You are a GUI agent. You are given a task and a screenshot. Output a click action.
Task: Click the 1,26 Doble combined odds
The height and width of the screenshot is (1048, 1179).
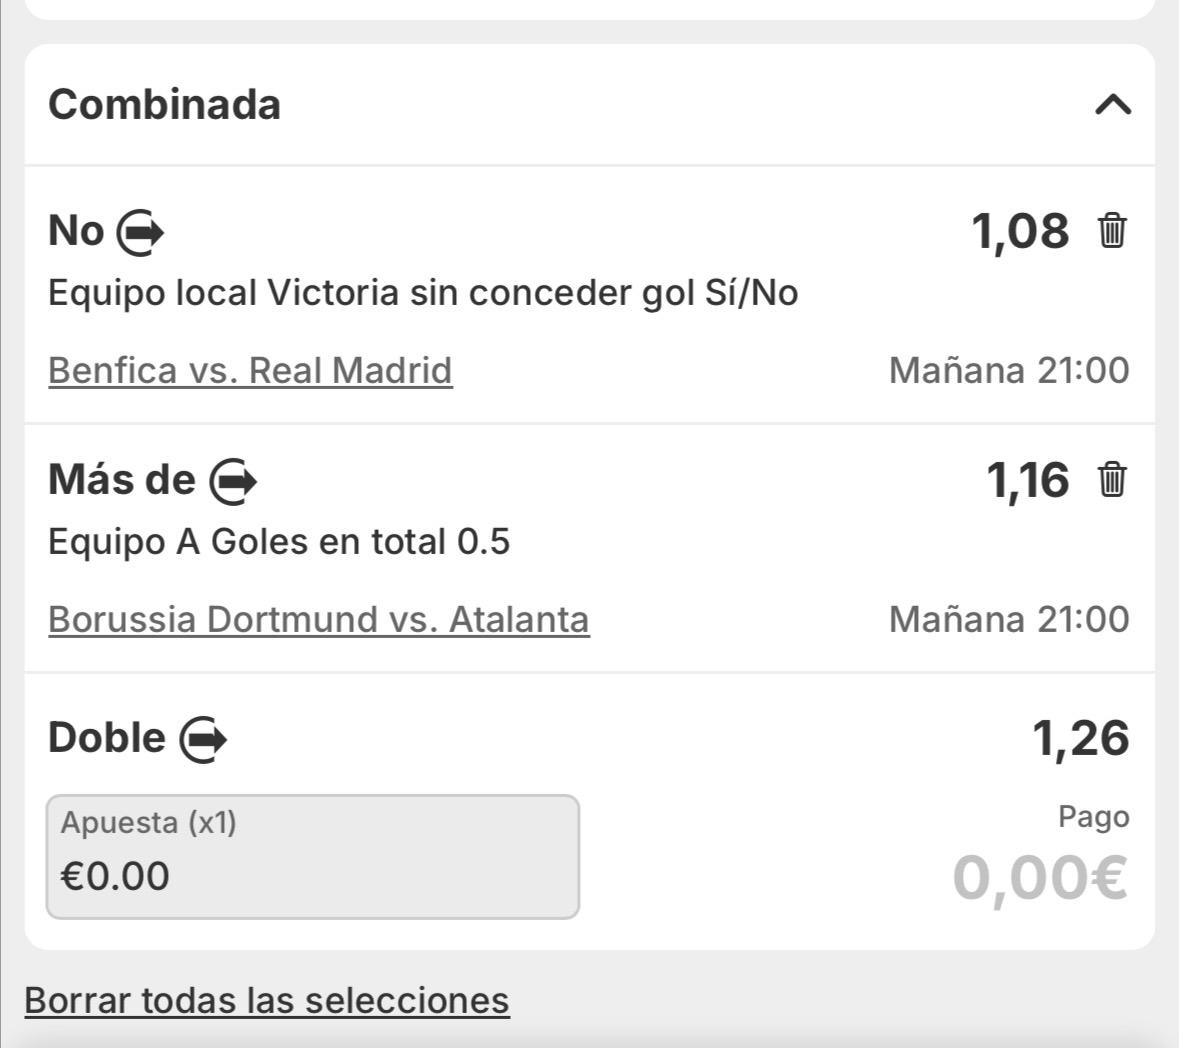click(1080, 738)
